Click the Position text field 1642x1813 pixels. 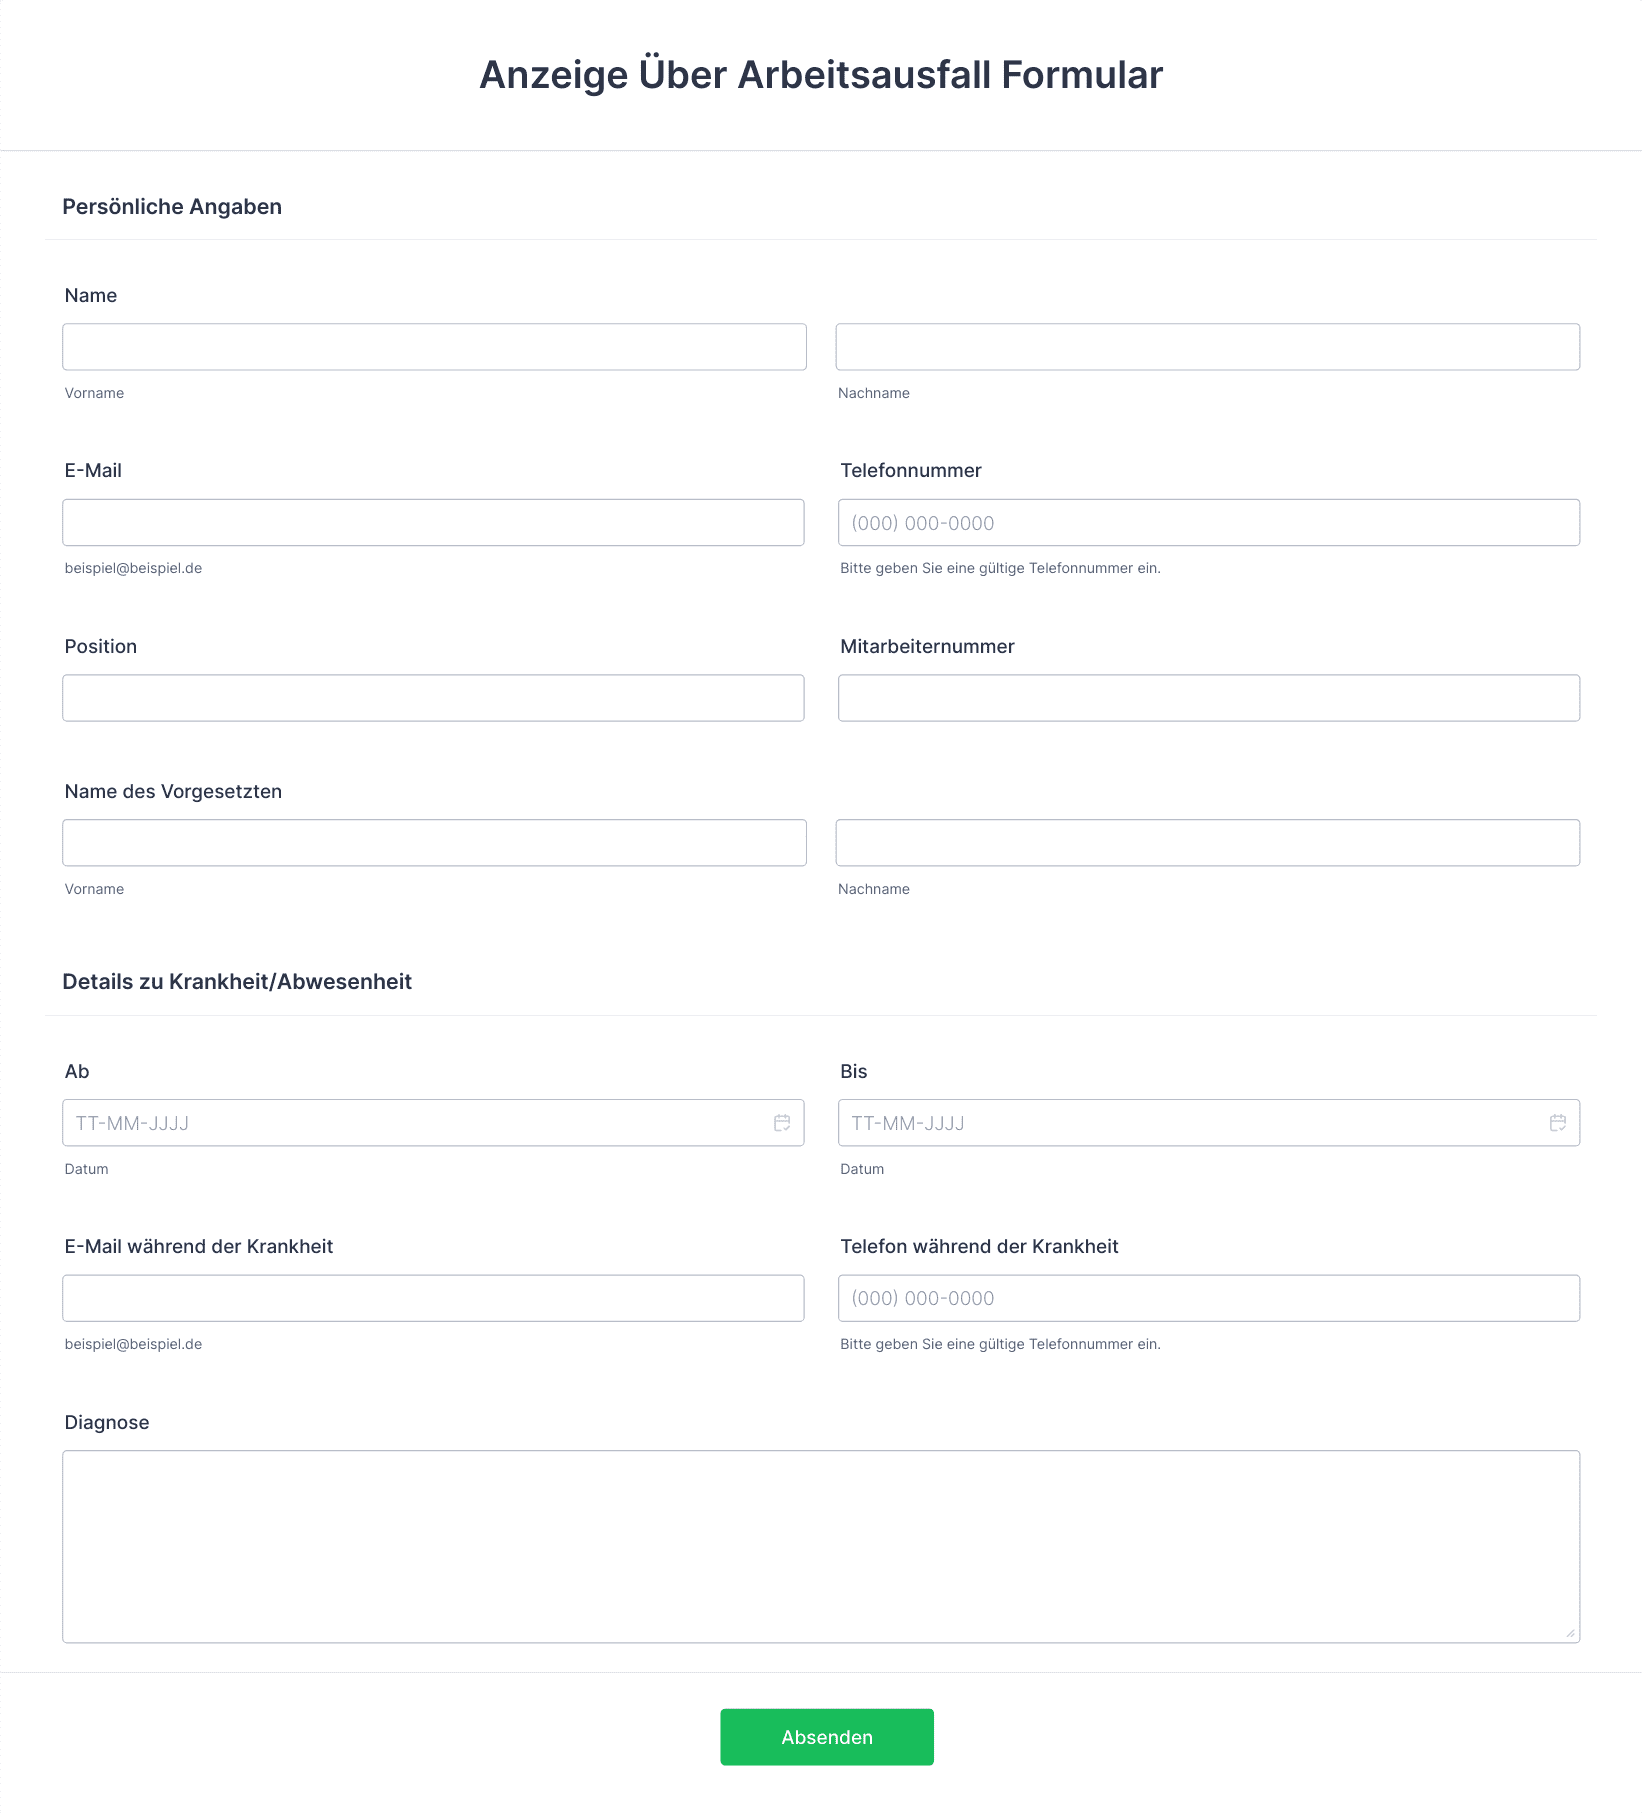[433, 698]
